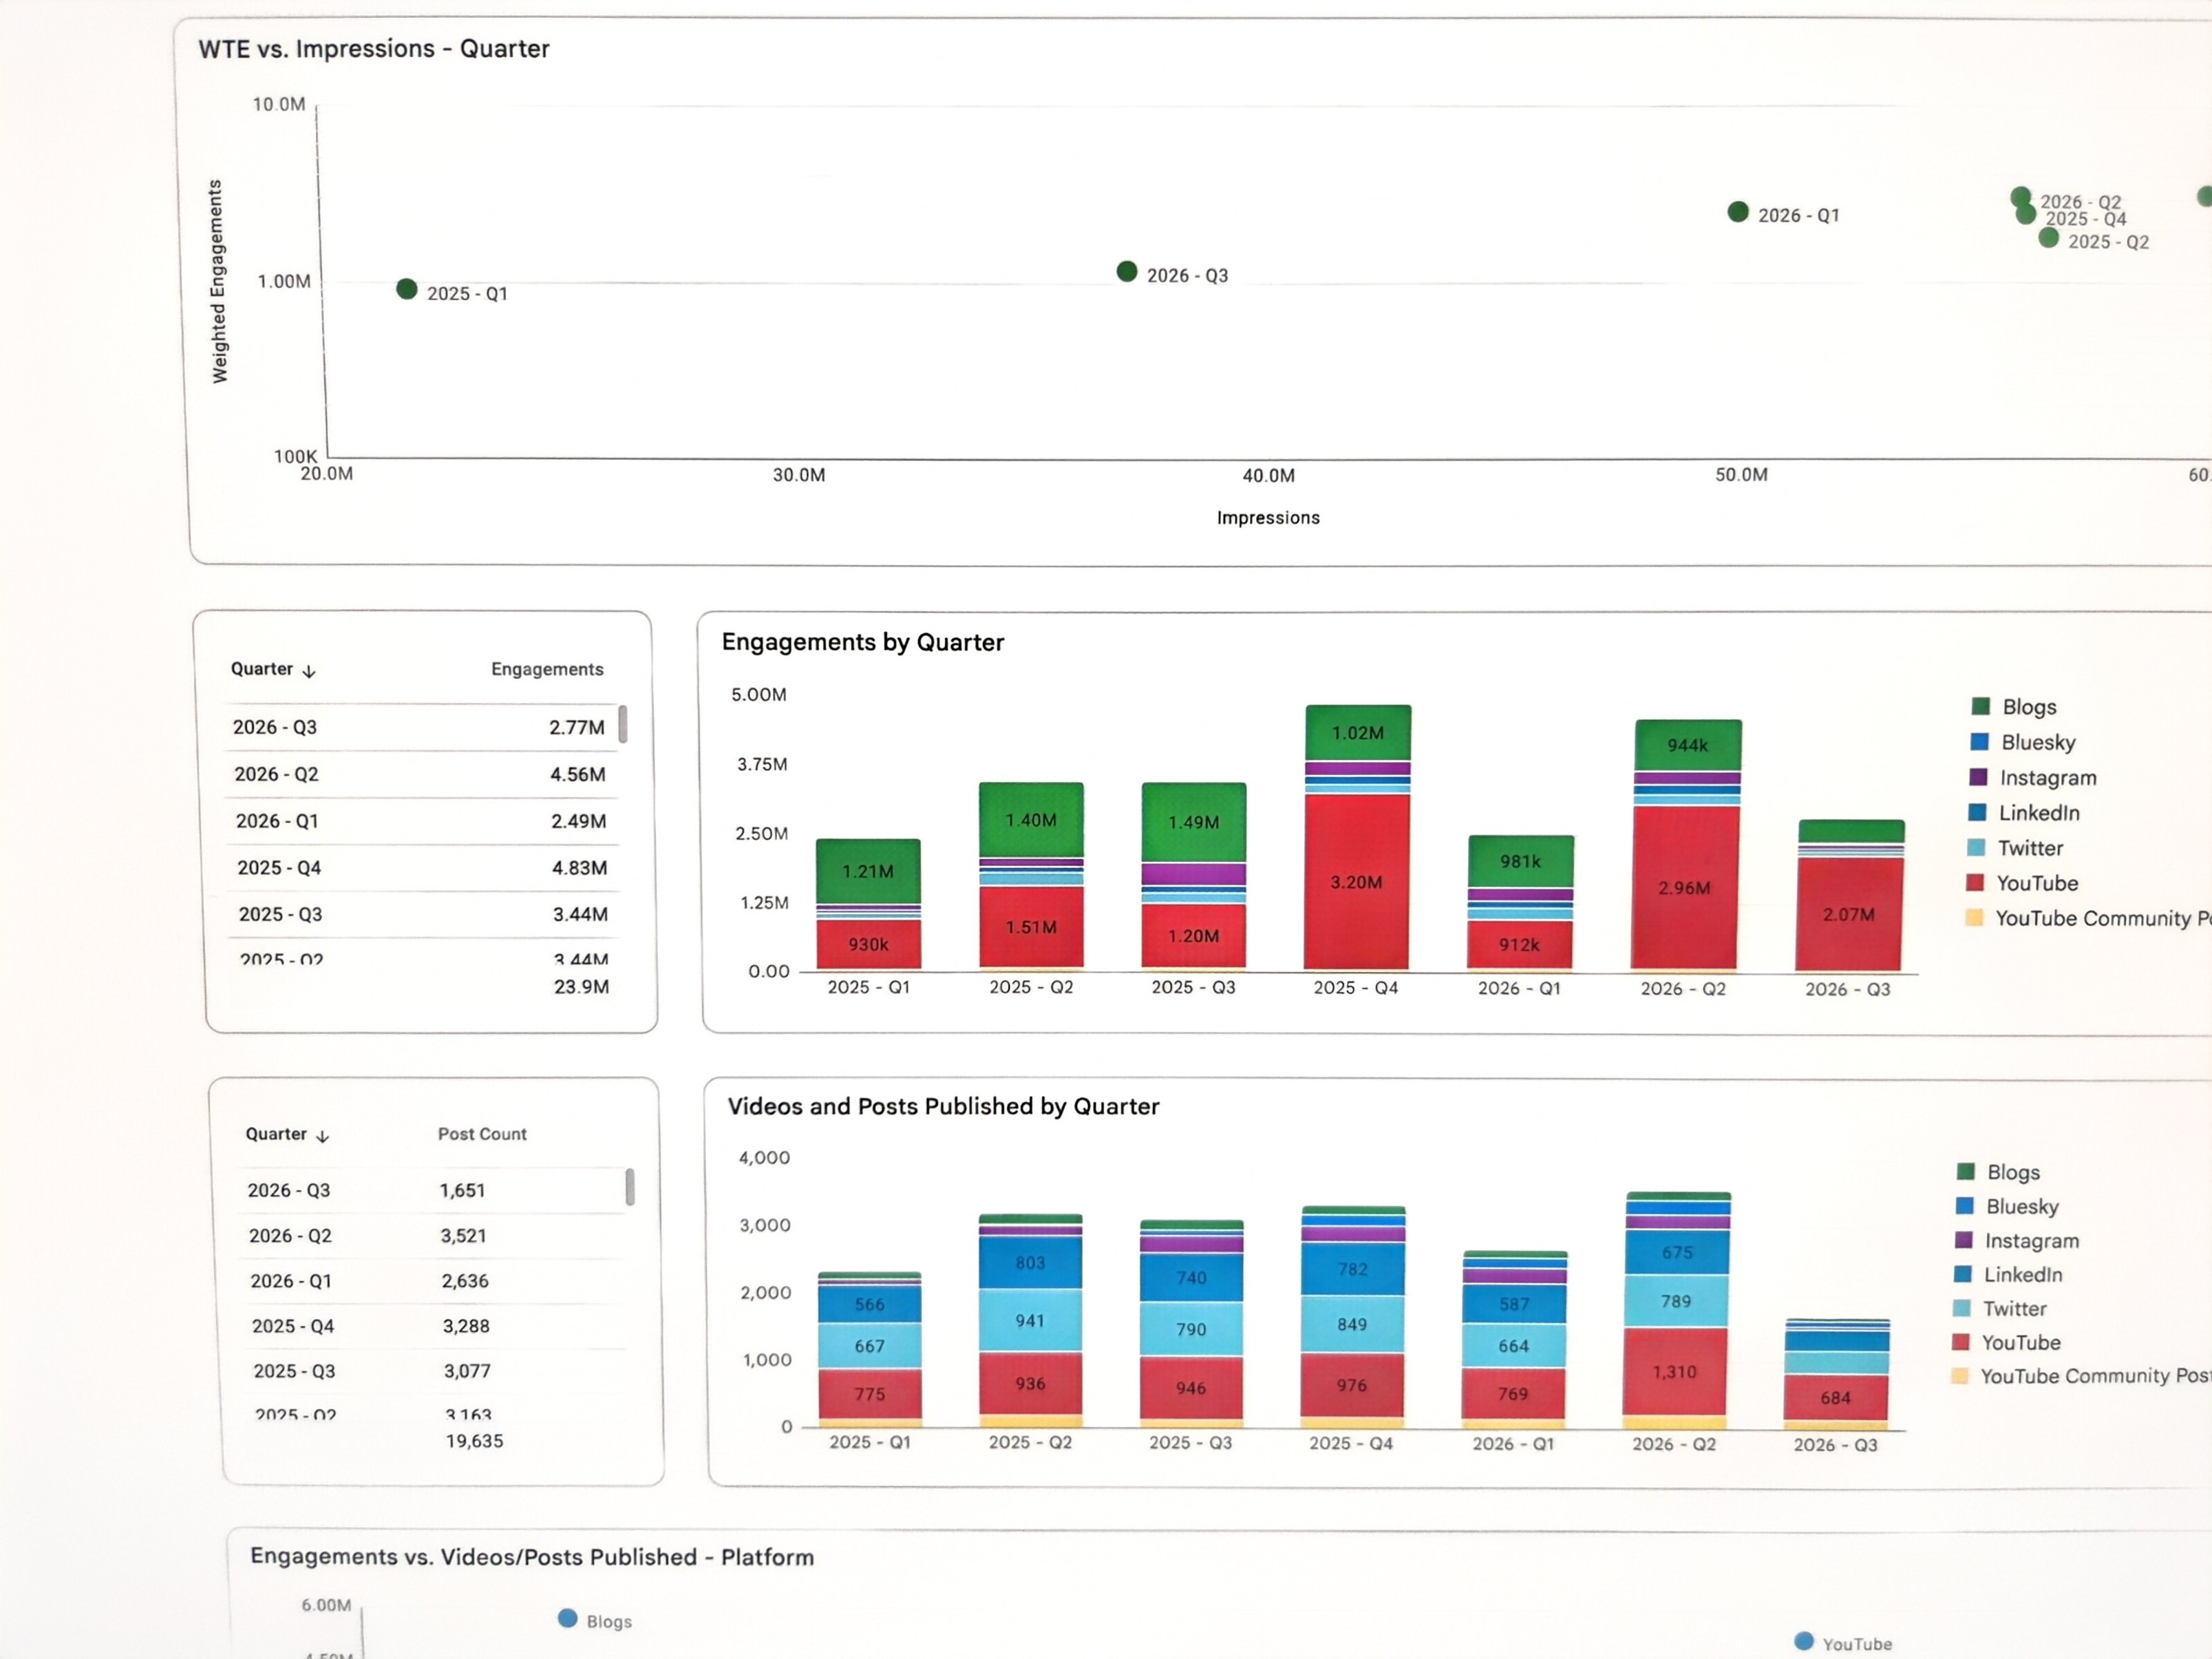Click the Instagram legend swatch in Engagements chart
This screenshot has height=1659, width=2212.
[x=1978, y=777]
